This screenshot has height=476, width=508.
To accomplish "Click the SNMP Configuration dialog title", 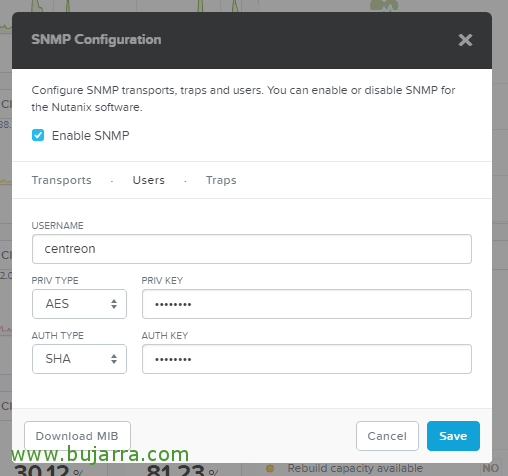I will (x=96, y=39).
